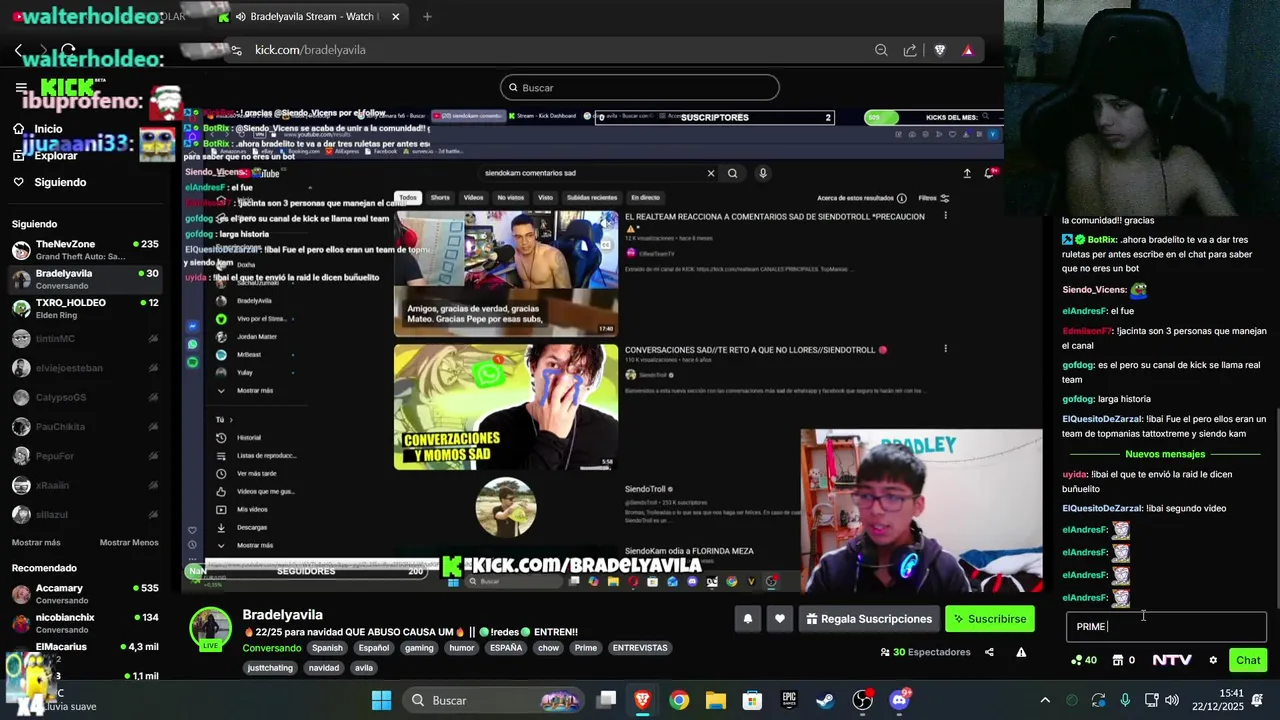This screenshot has height=720, width=1280.
Task: Select the justtchating tag
Action: coord(270,668)
